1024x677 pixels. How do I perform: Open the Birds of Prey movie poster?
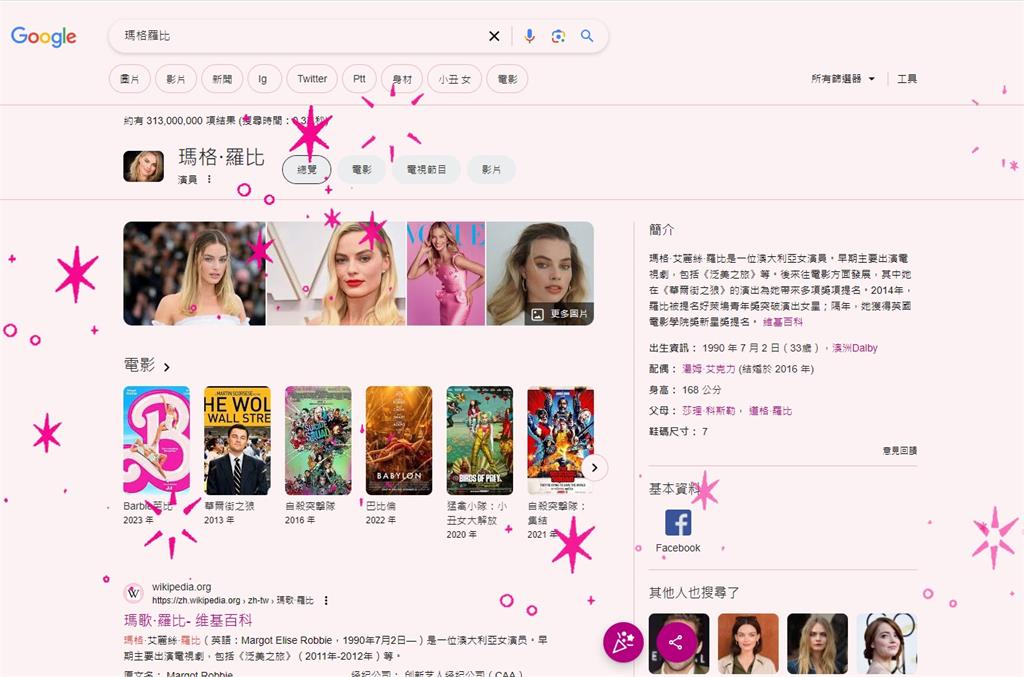480,440
